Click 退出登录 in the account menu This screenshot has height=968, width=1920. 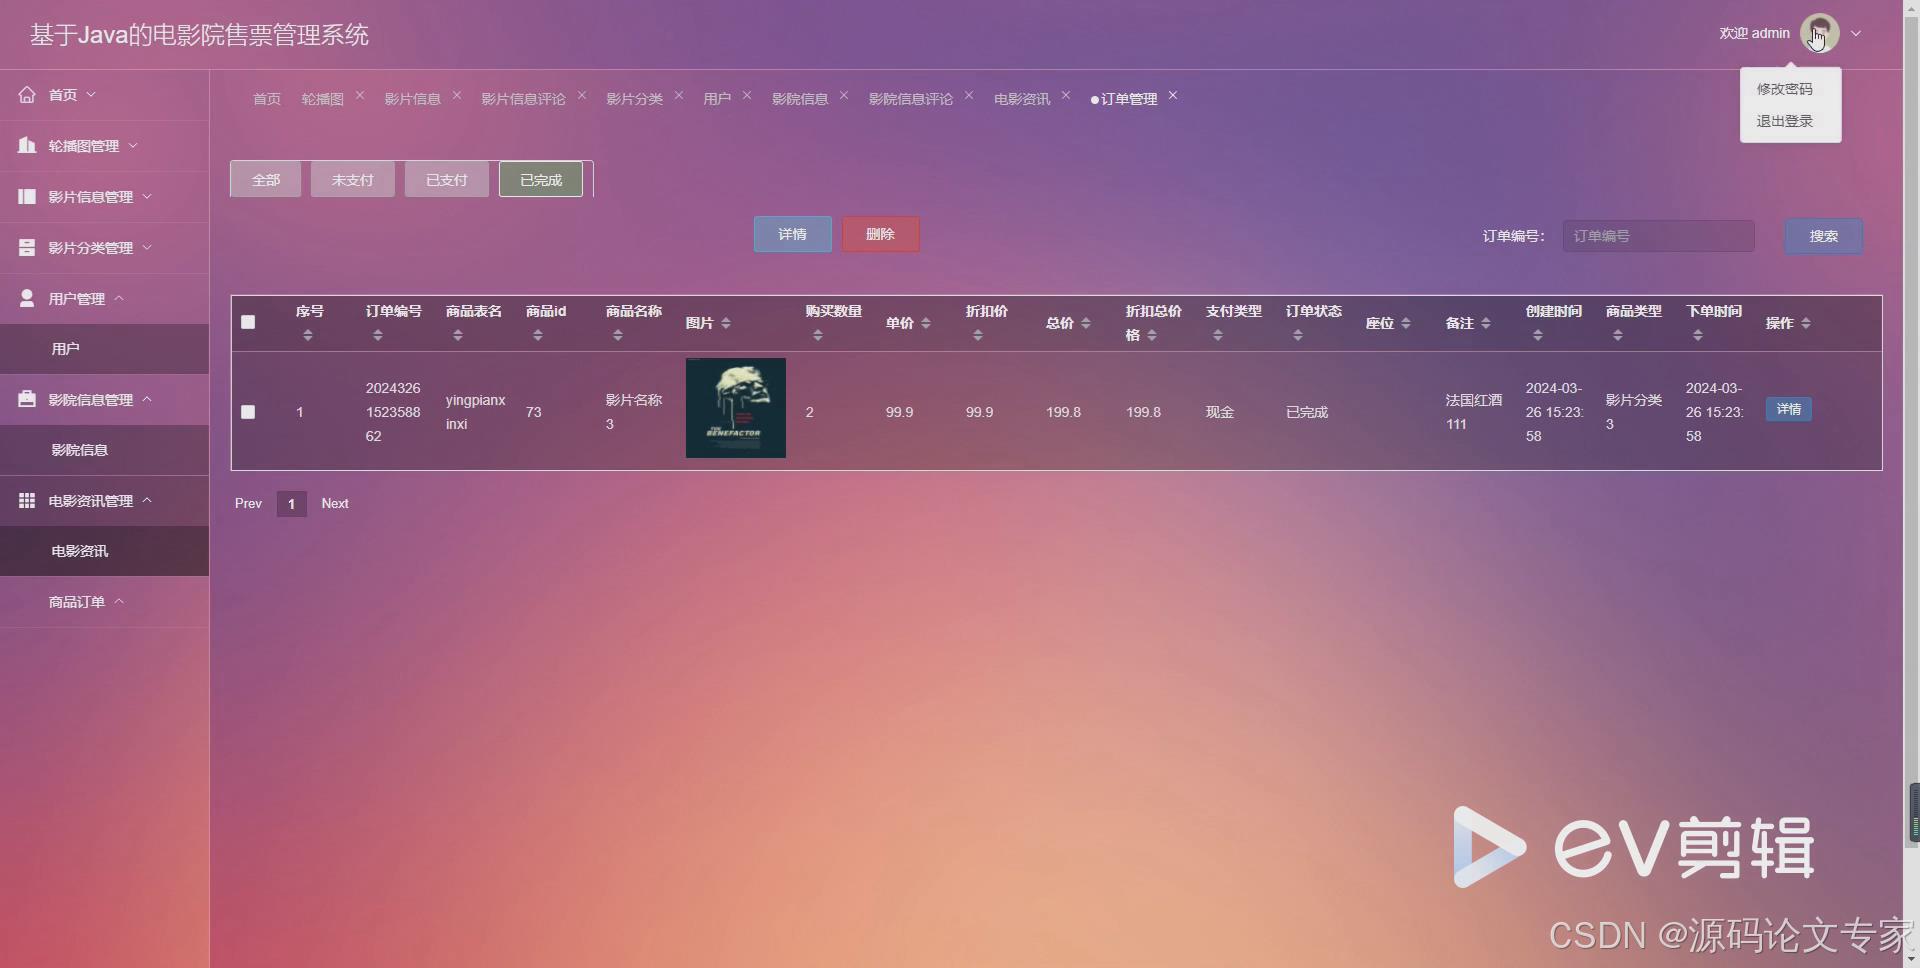click(x=1784, y=120)
